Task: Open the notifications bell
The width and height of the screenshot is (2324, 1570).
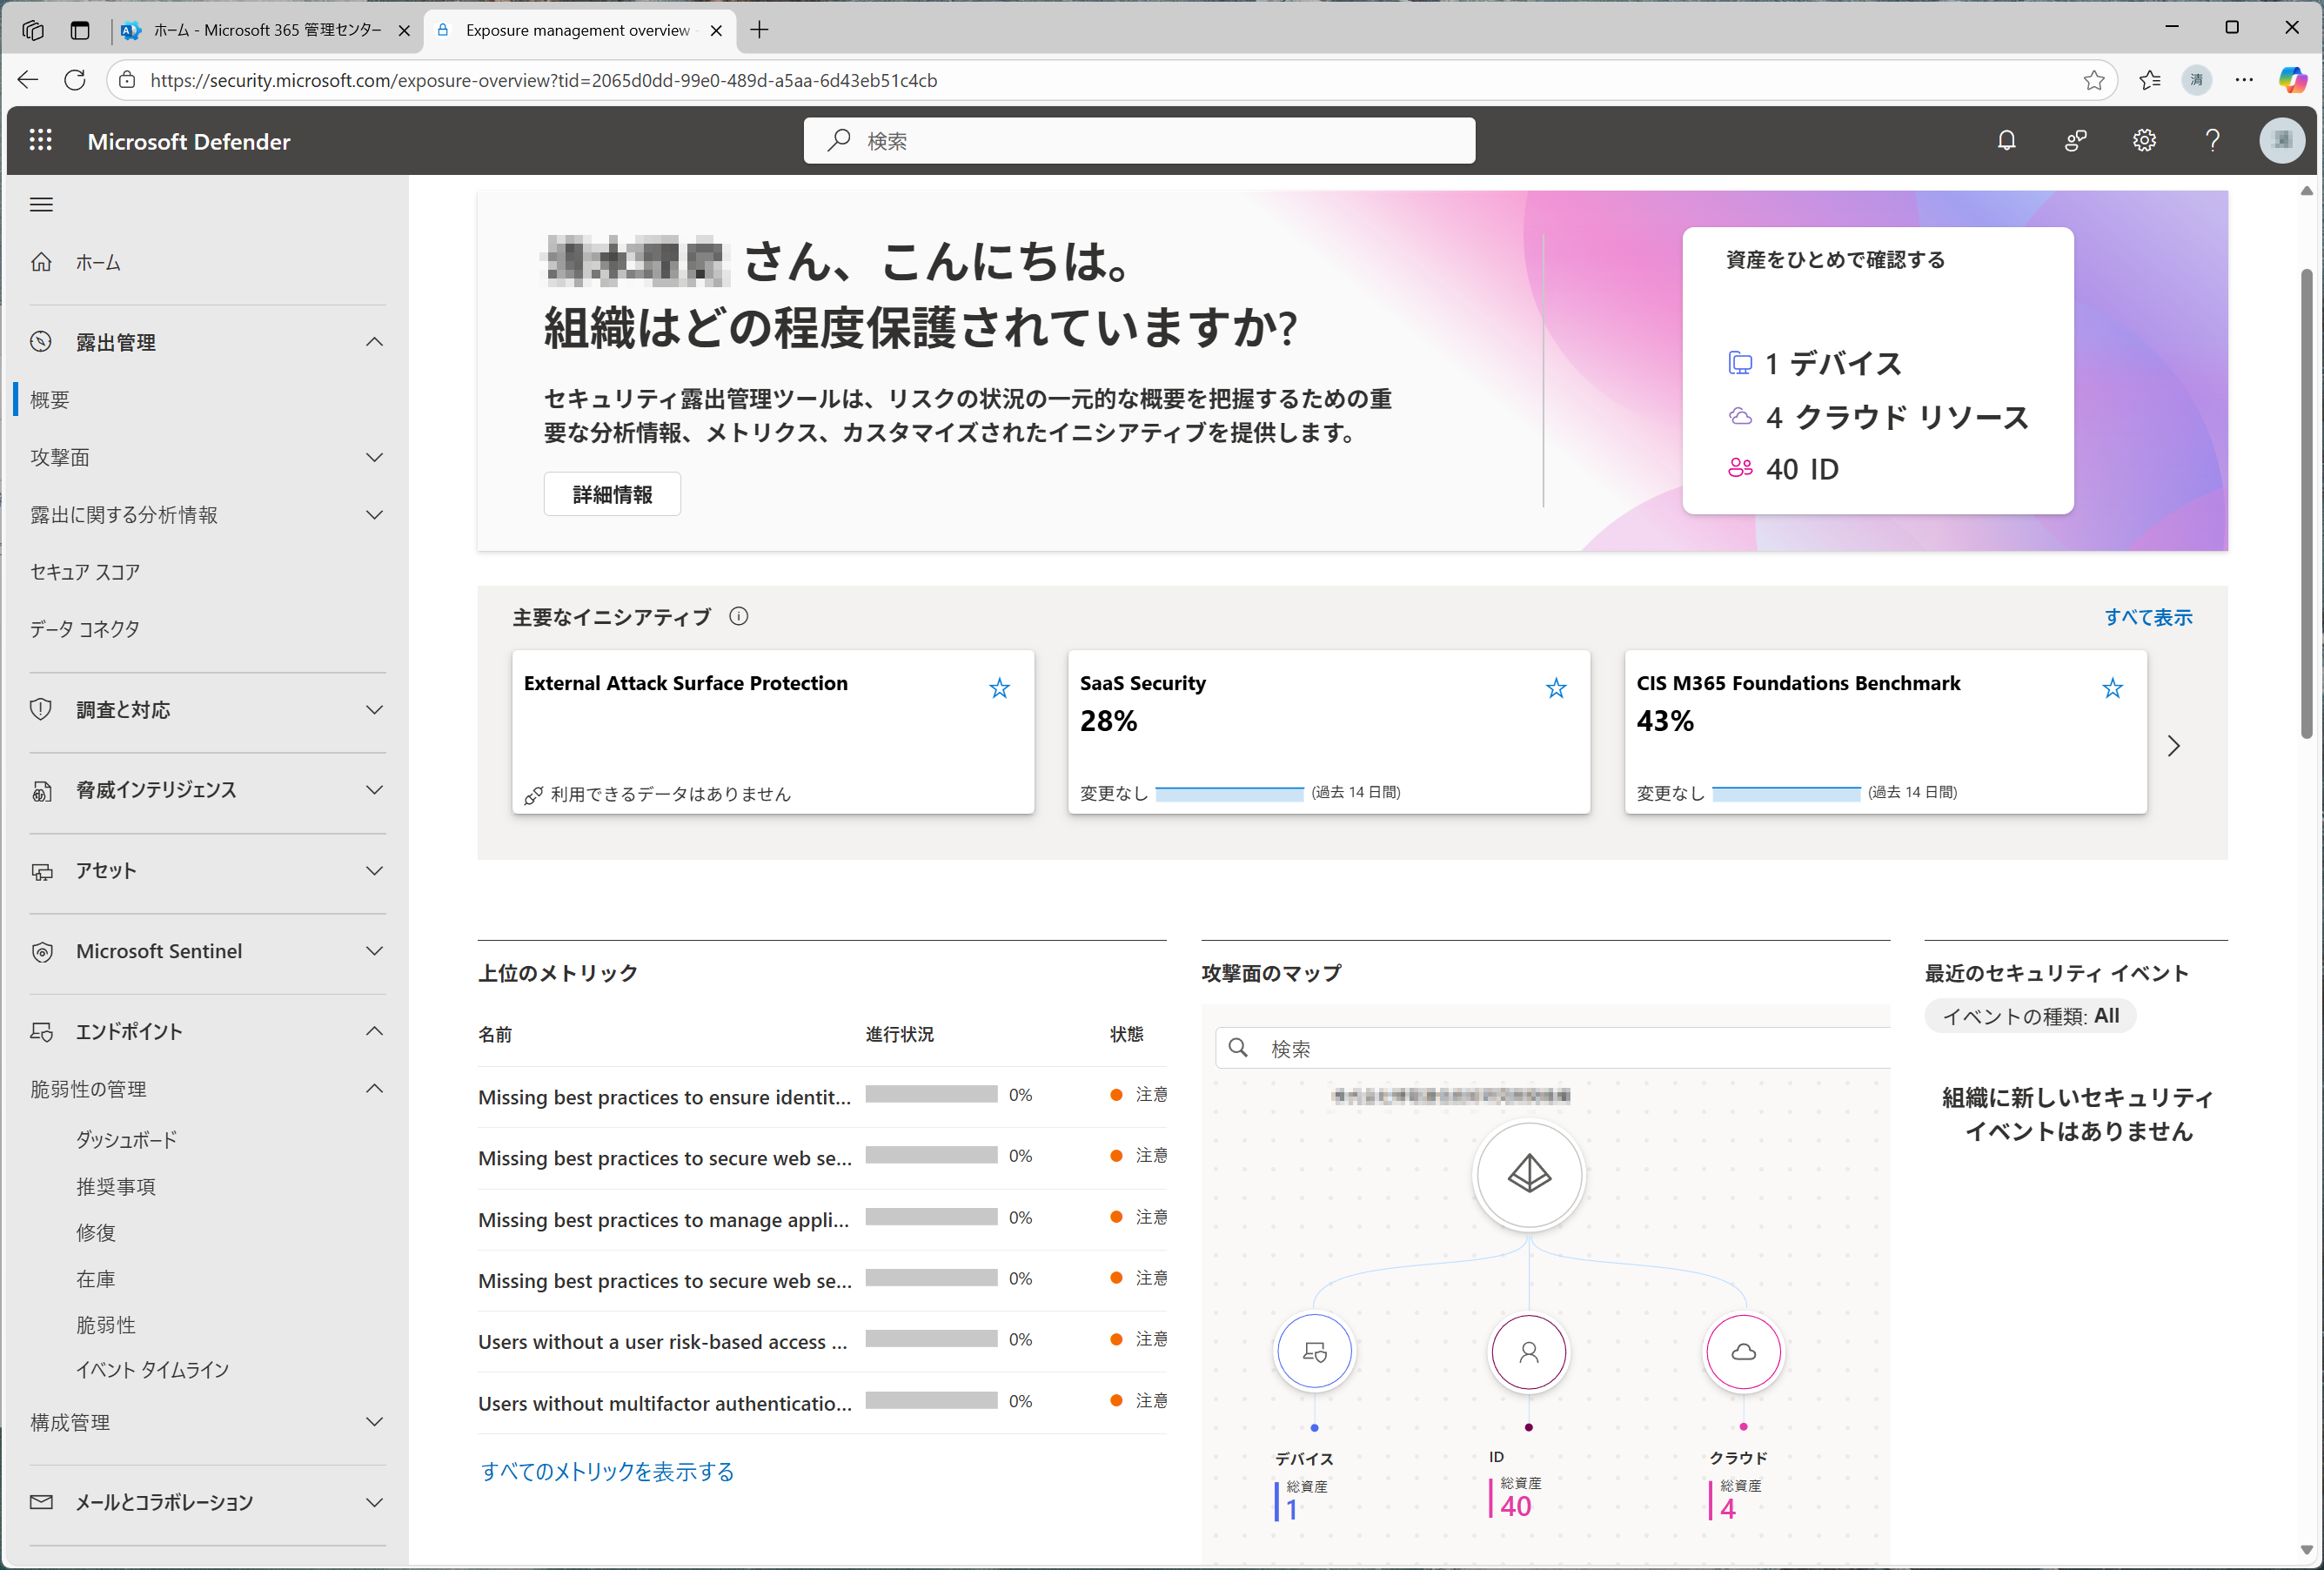Action: point(2007,140)
